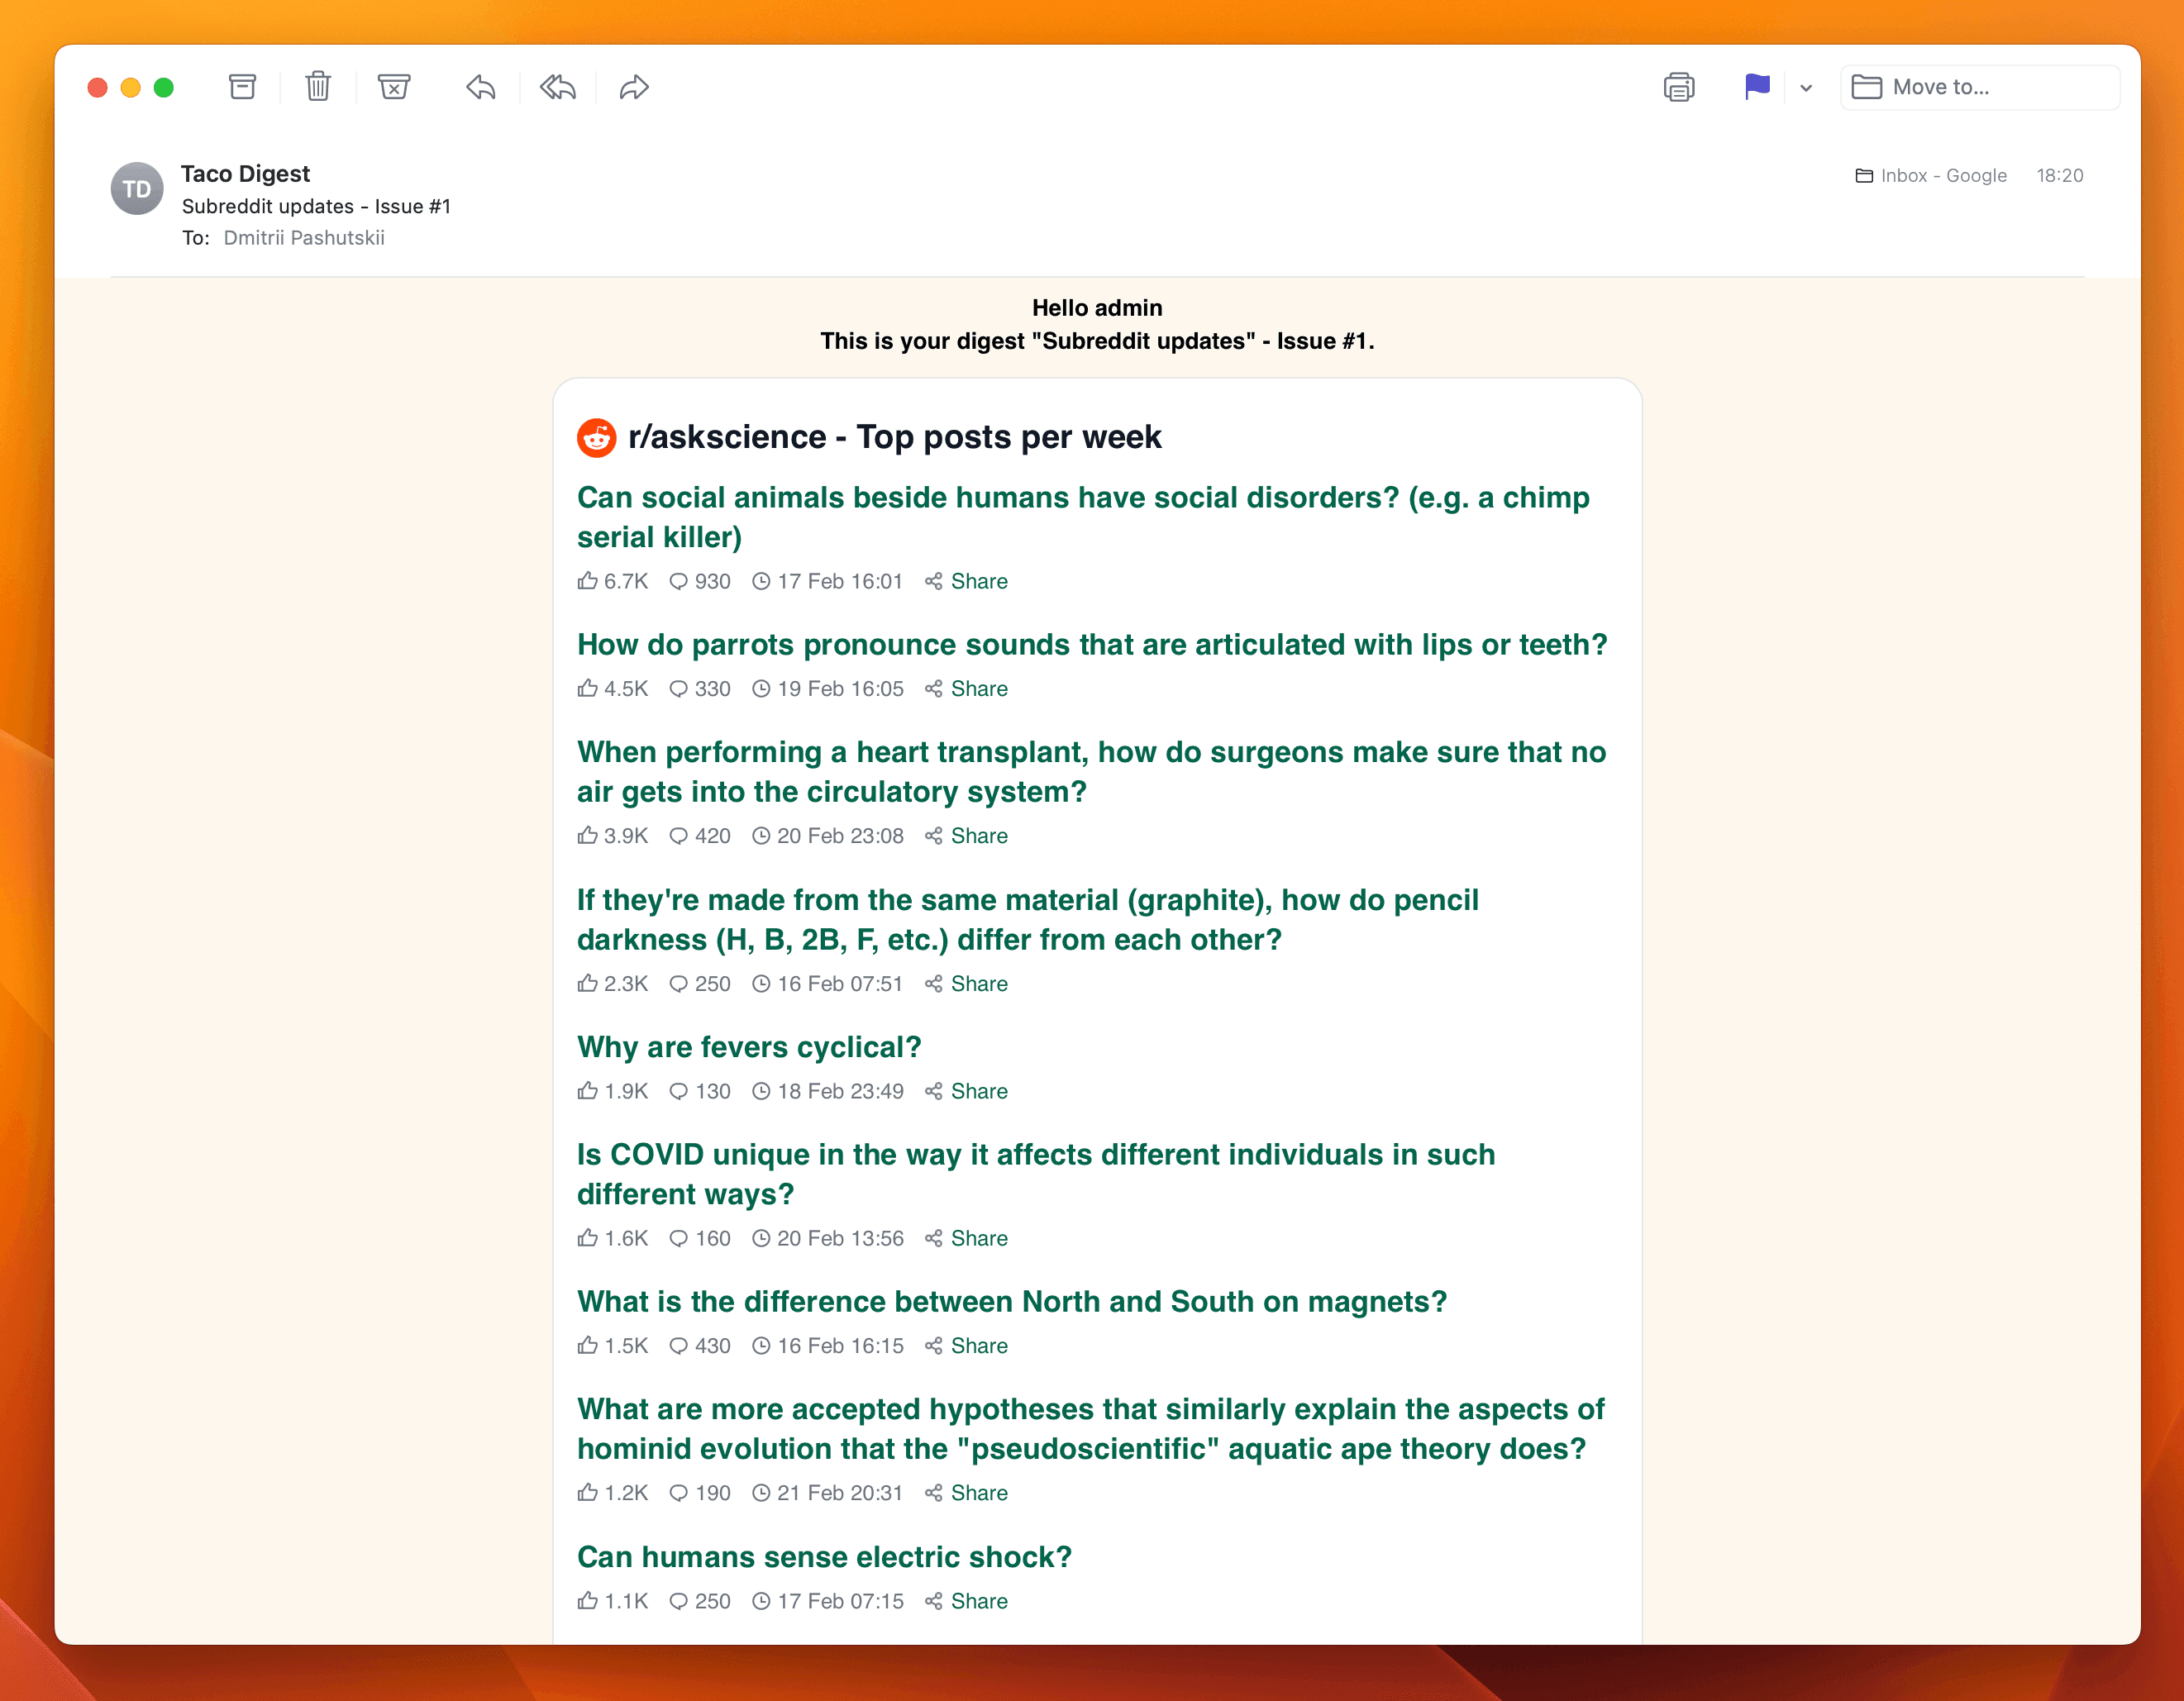Reply to Taco Digest email

click(x=481, y=87)
